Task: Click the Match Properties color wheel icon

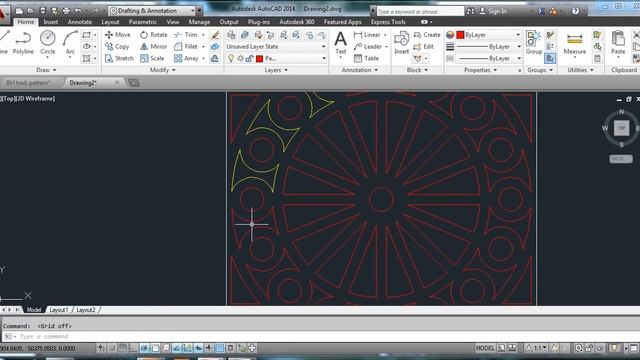Action: pyautogui.click(x=450, y=35)
